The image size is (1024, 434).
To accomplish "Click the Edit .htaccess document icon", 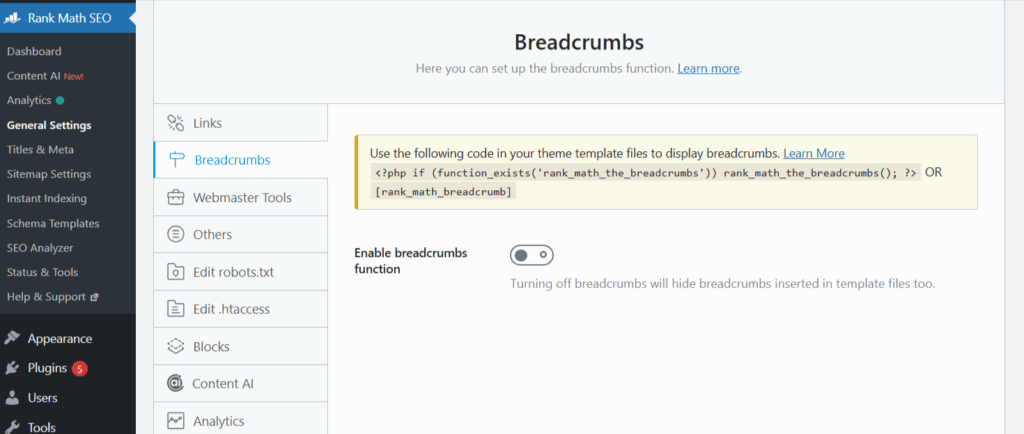I will click(x=176, y=309).
